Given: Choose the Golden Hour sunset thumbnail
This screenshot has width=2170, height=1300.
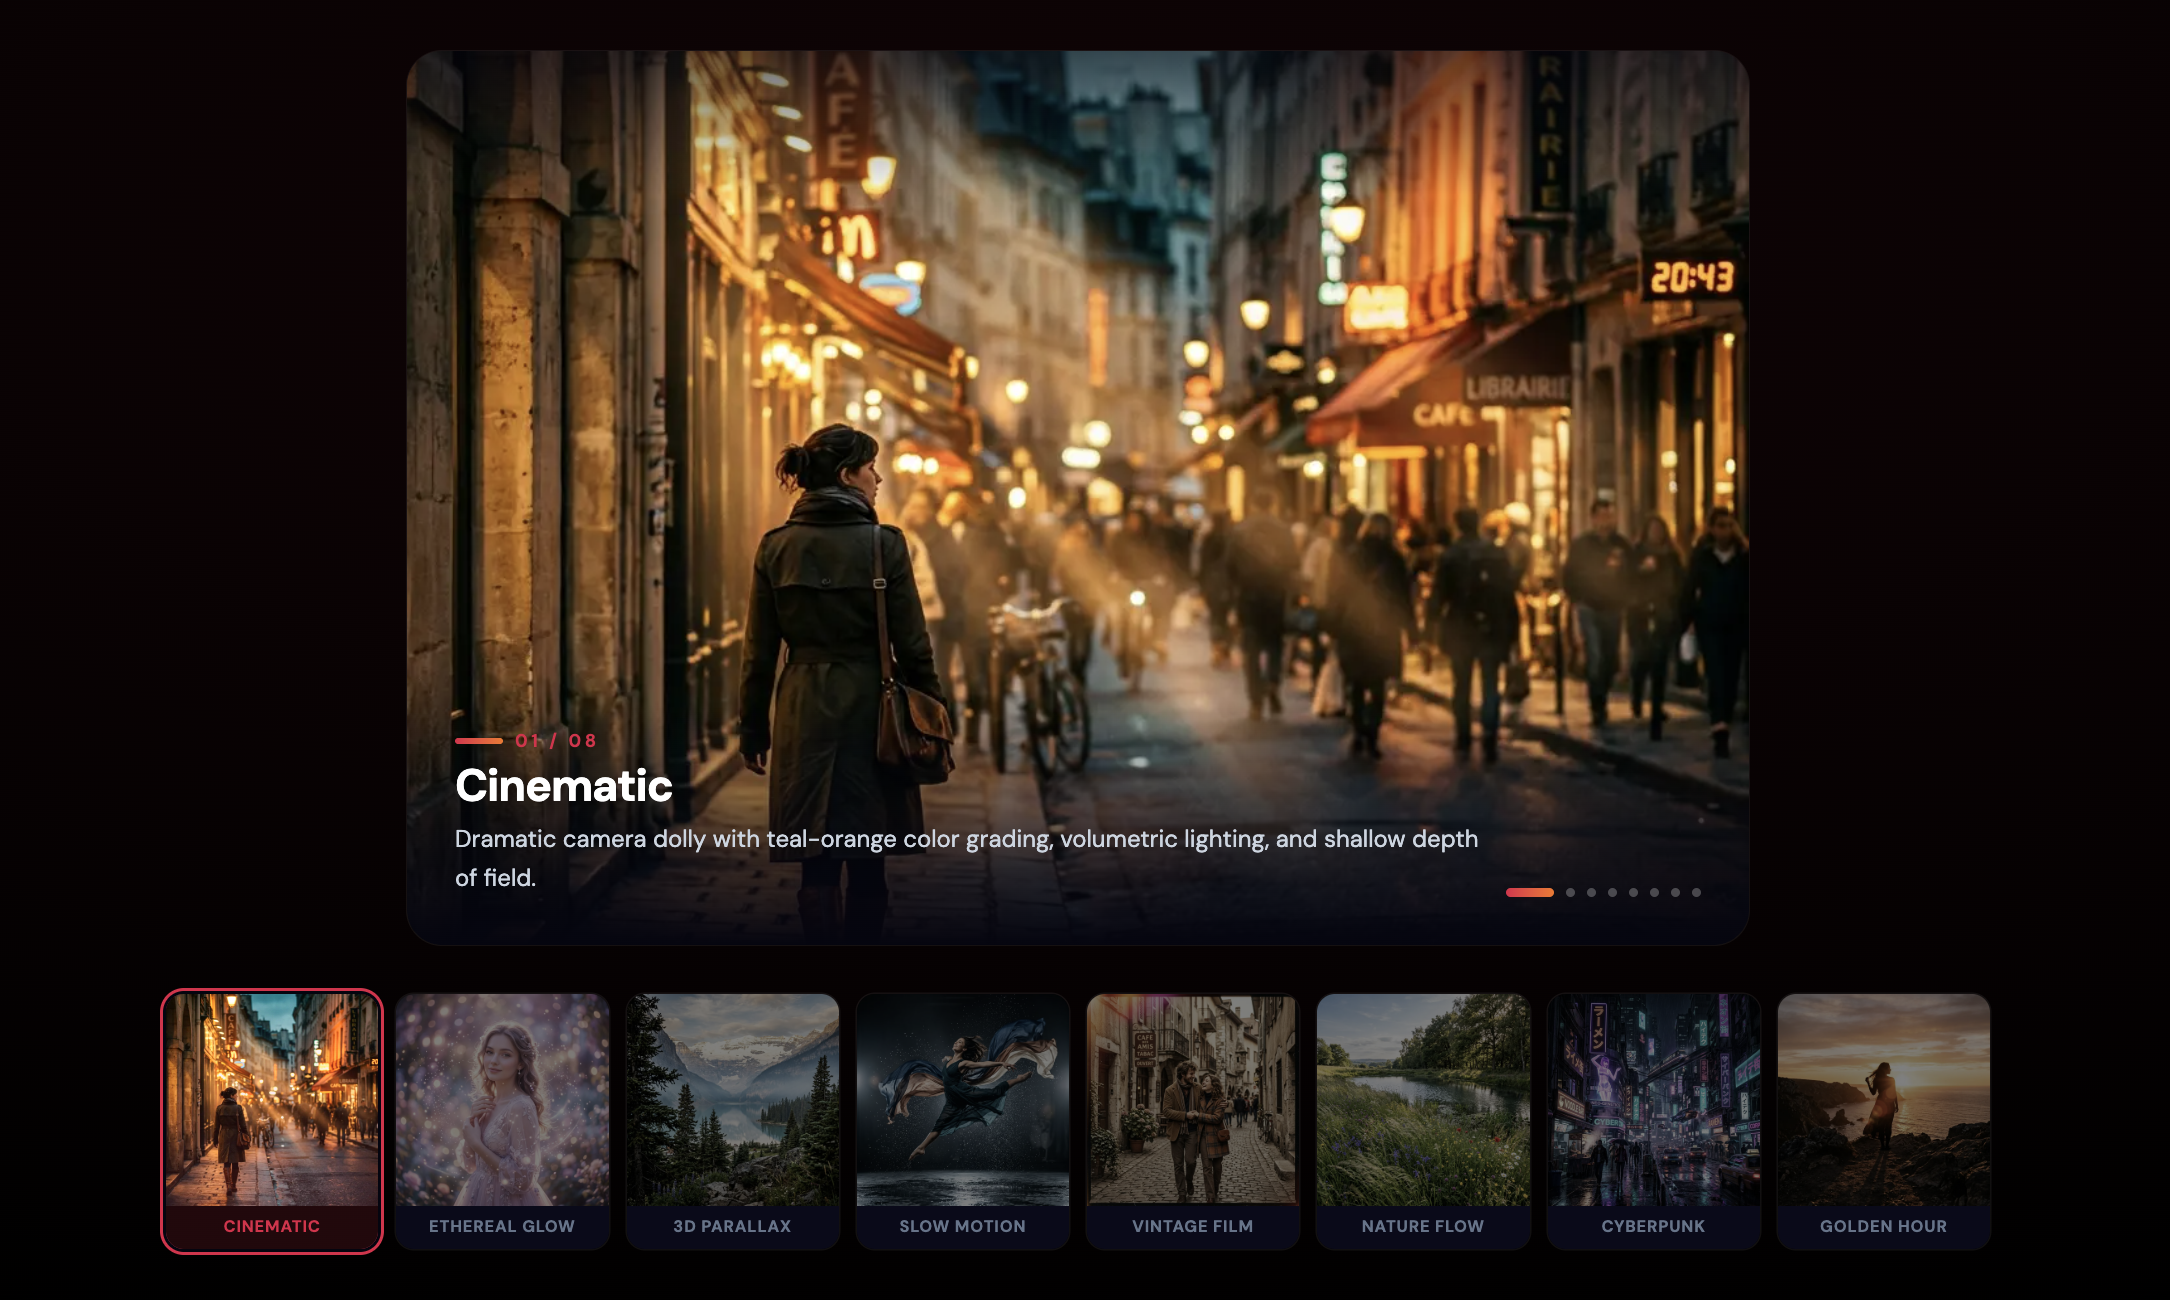Looking at the screenshot, I should coord(1883,1120).
